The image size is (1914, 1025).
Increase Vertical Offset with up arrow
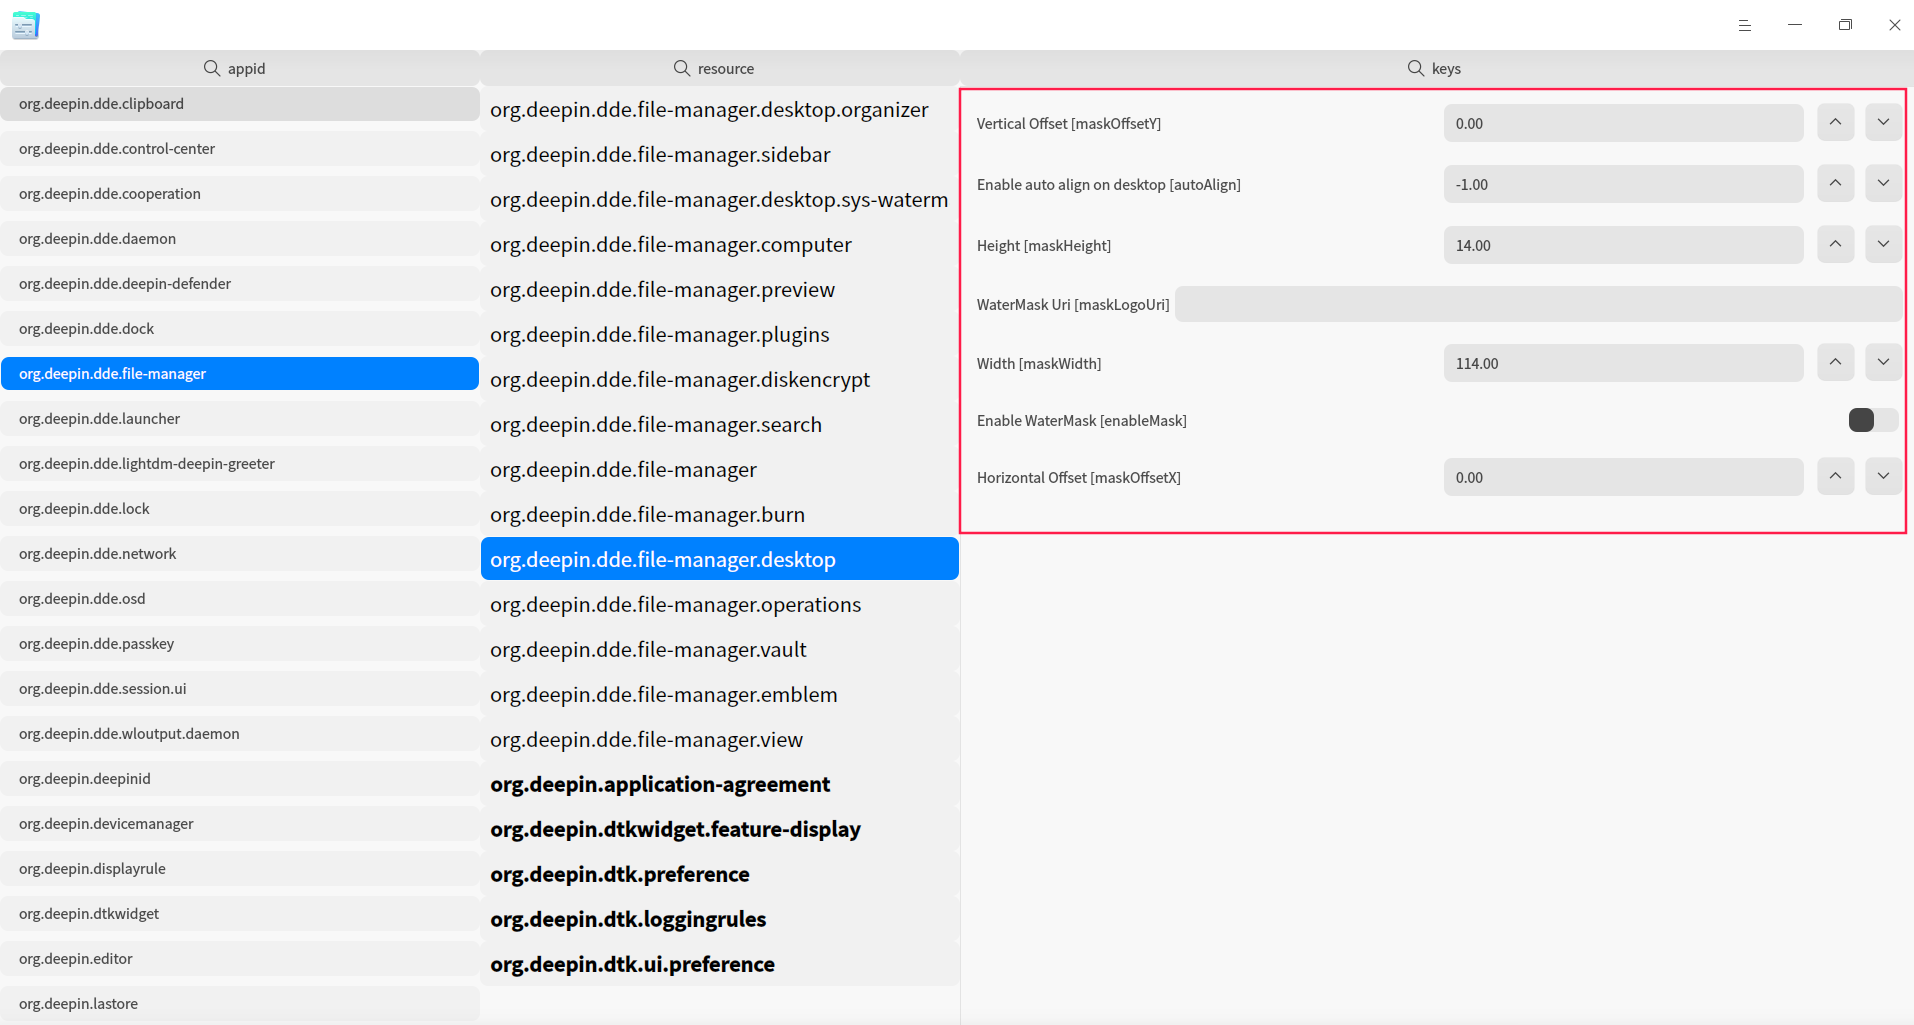click(x=1835, y=123)
